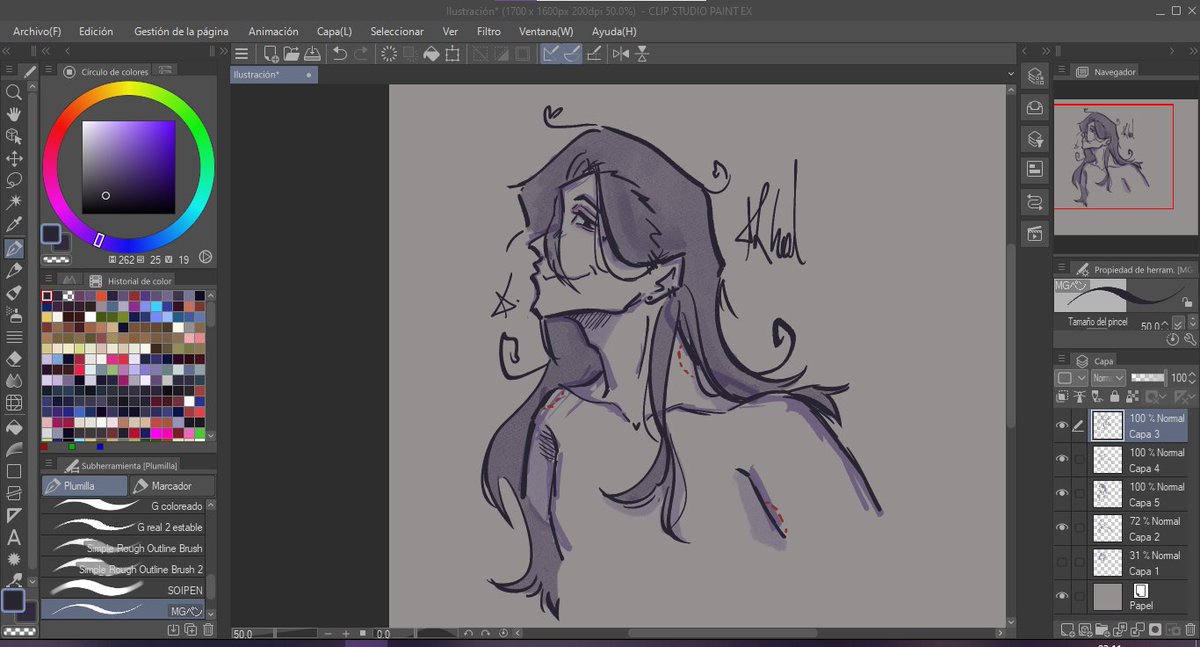The image size is (1200, 647).
Task: Hide the Papel layer
Action: (1062, 596)
